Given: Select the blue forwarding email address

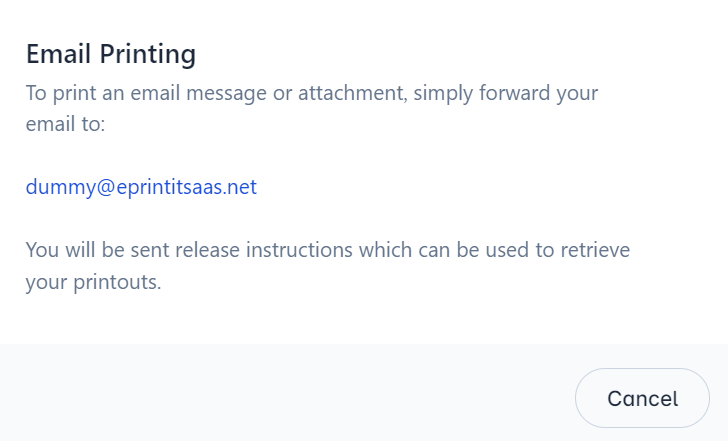Looking at the screenshot, I should [x=141, y=188].
